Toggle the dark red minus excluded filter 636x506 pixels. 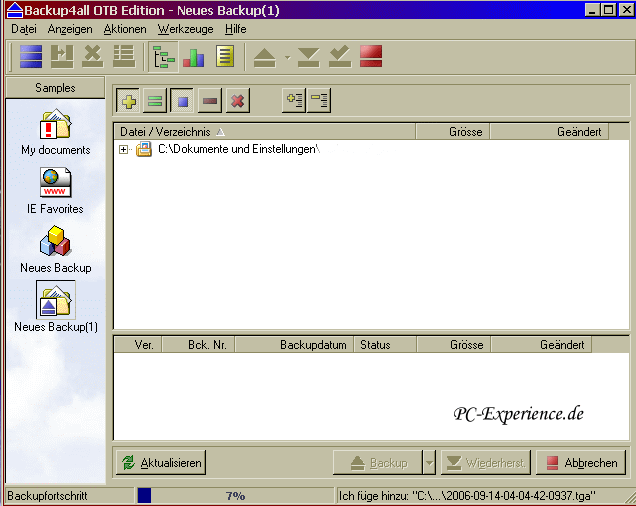tap(210, 101)
